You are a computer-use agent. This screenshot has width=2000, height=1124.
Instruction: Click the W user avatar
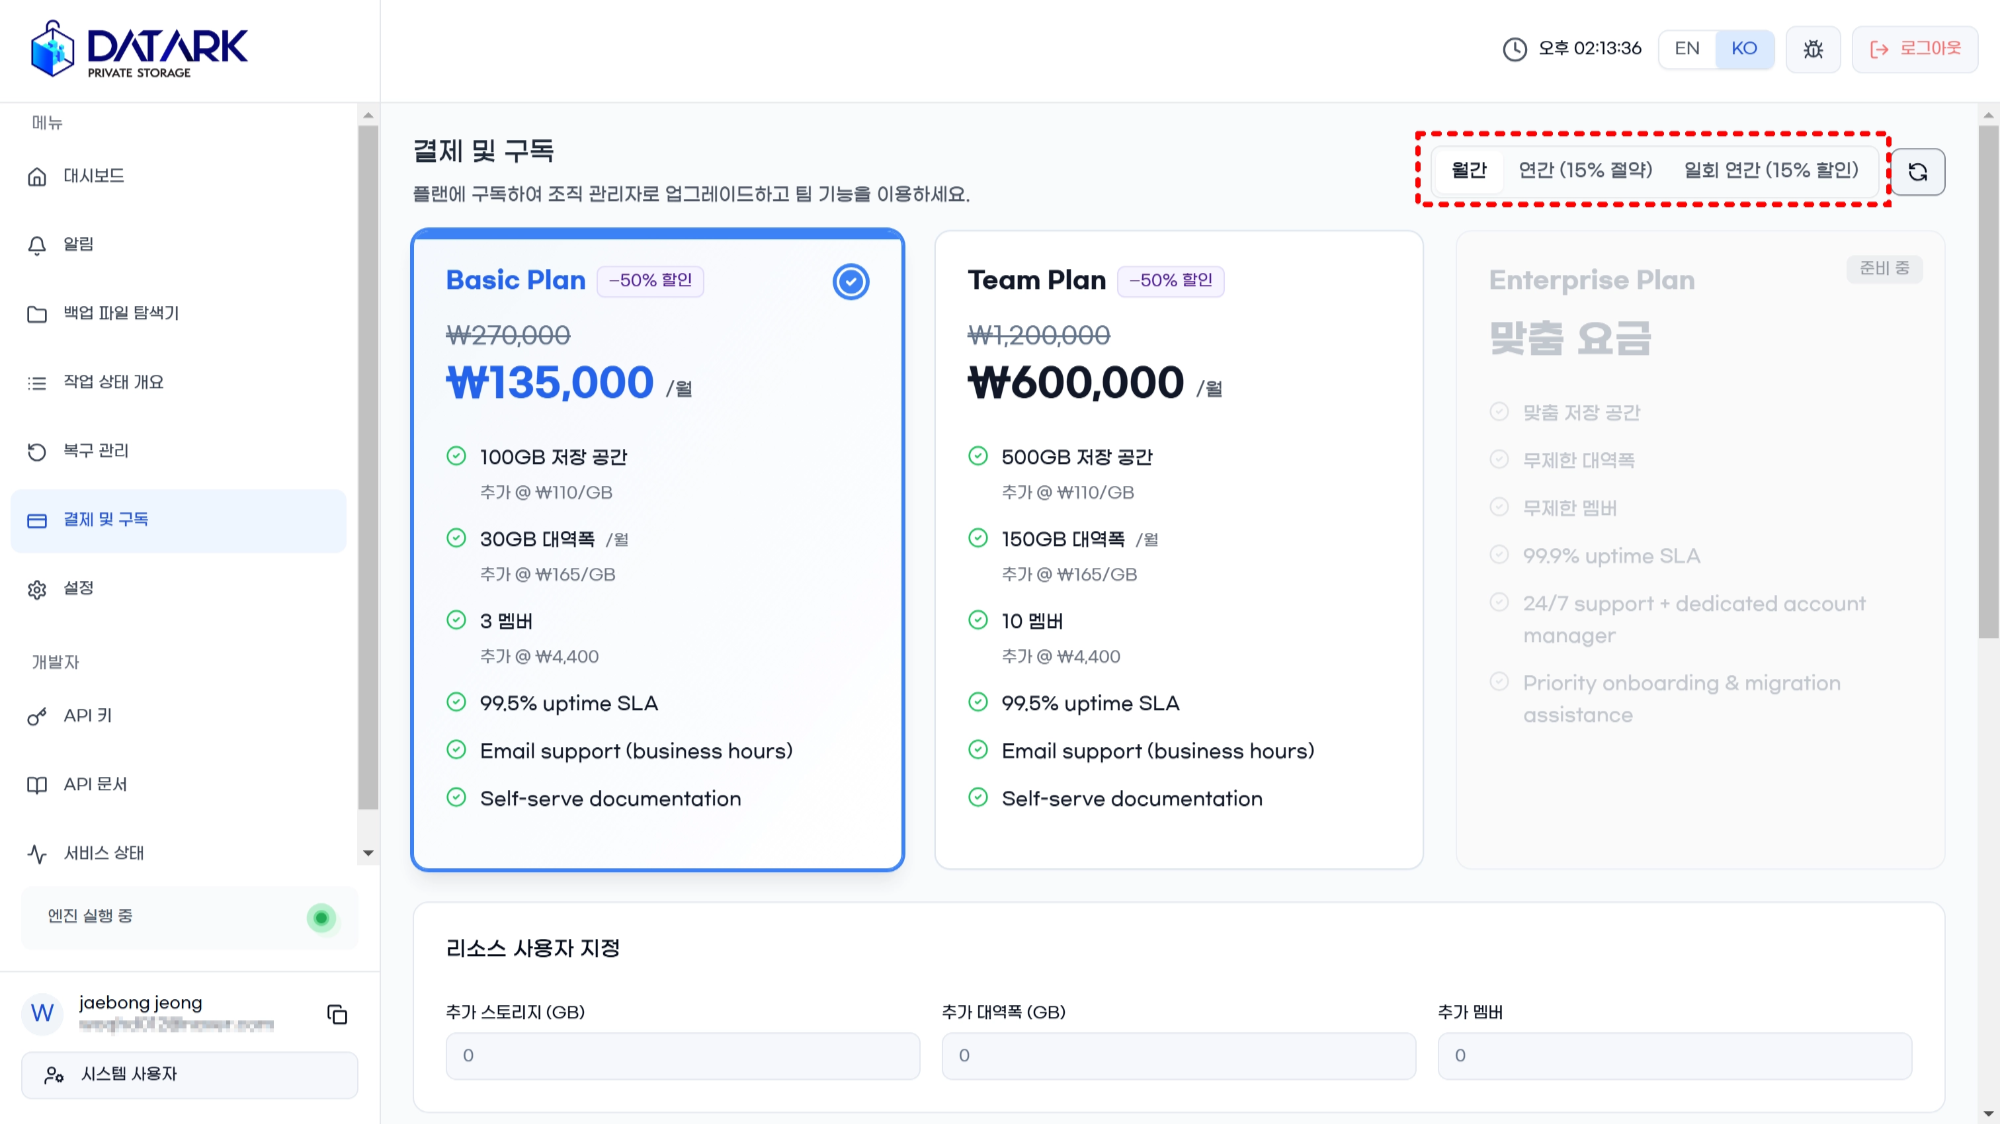coord(42,1013)
